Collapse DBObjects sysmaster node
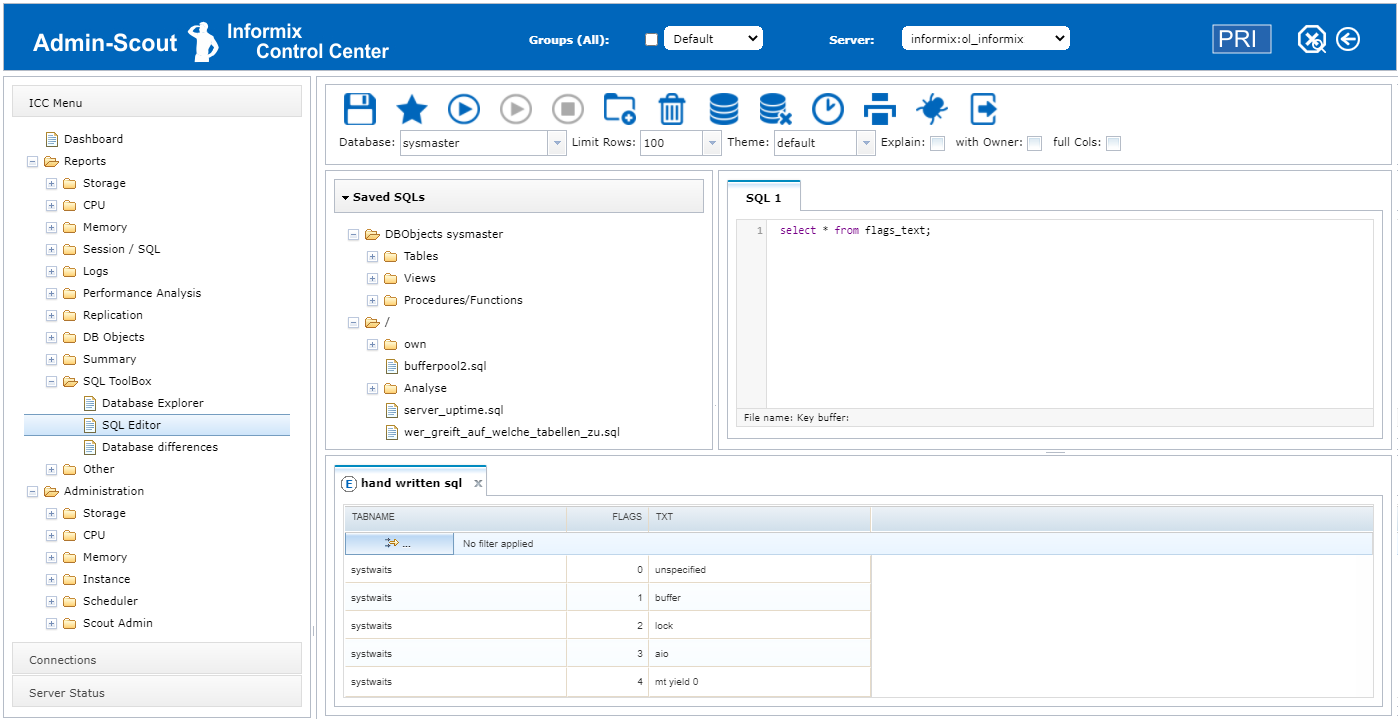Viewport: 1398px width, 722px height. (353, 234)
